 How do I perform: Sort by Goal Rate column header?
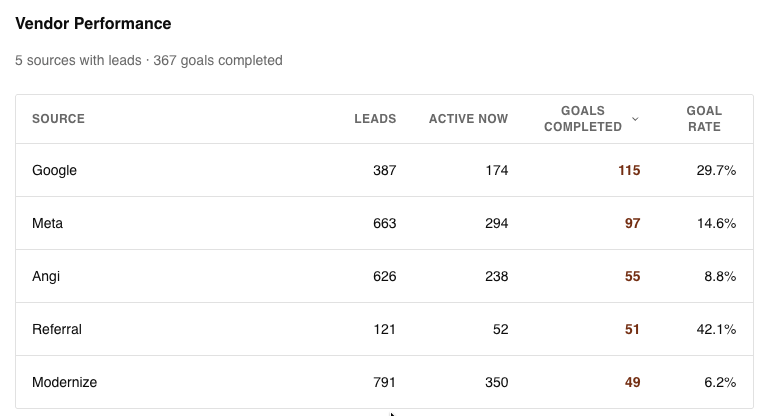click(704, 119)
